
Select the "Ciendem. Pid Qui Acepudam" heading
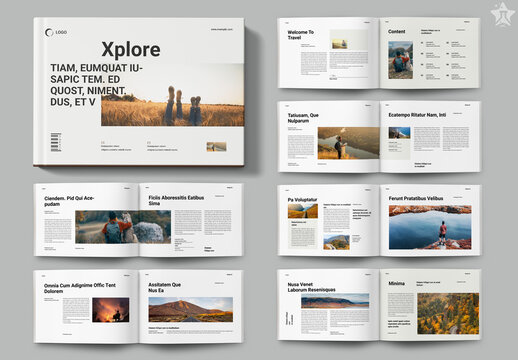tap(69, 201)
